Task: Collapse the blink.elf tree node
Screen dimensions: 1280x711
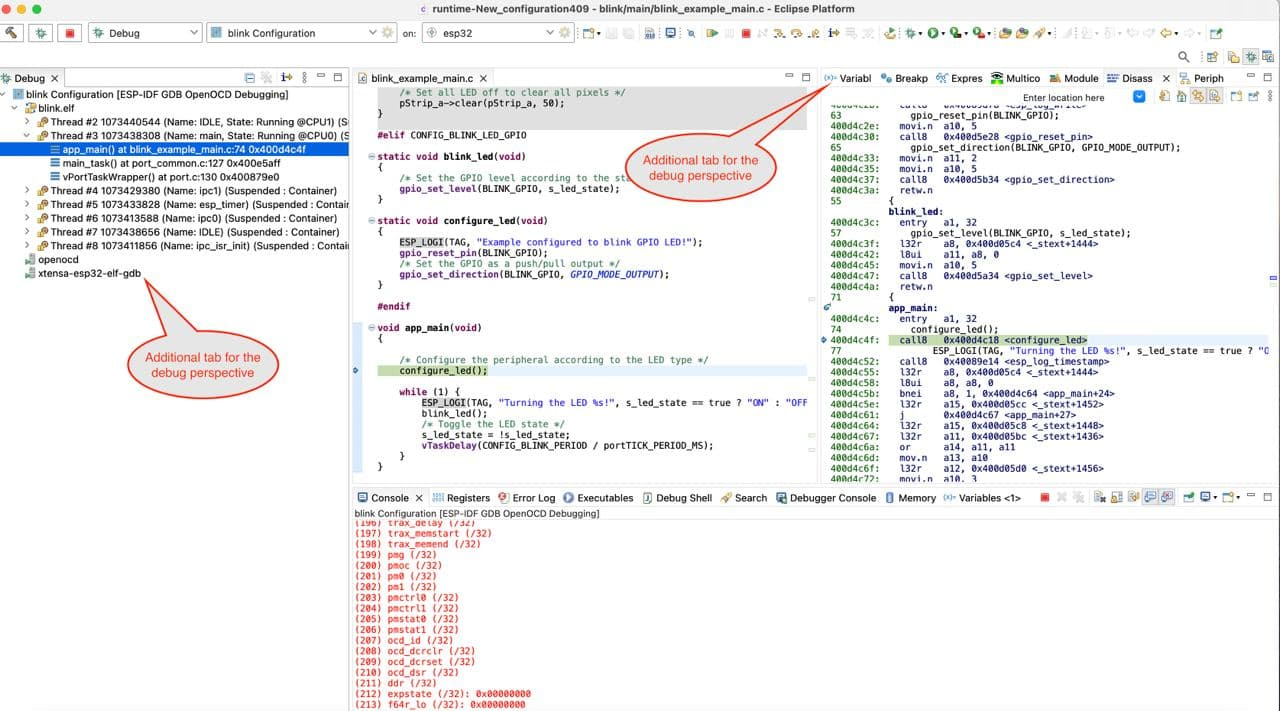Action: (12, 107)
